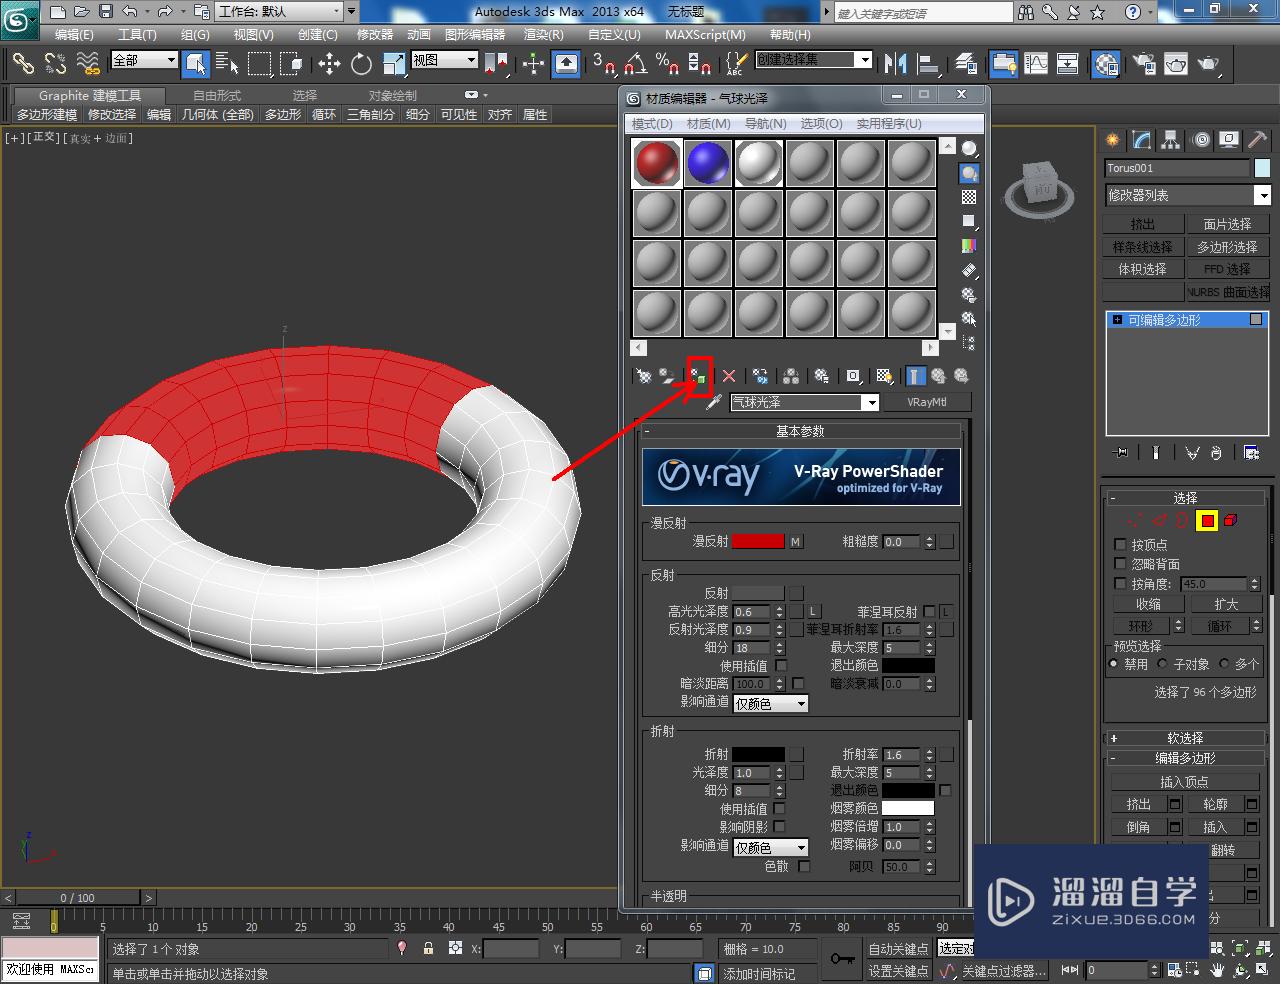Enable 忽略背面 checkbox
Screen dimensions: 1280x984
click(x=1120, y=564)
